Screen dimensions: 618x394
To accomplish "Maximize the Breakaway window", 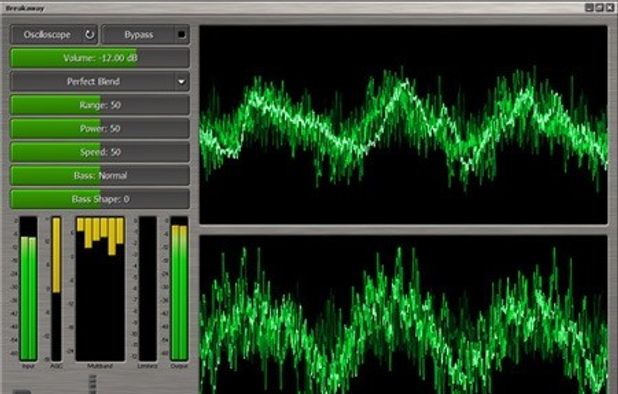I will pos(599,7).
